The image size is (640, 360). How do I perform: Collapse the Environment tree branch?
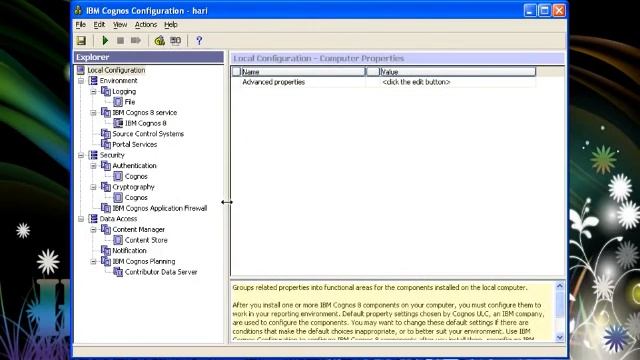(x=81, y=81)
